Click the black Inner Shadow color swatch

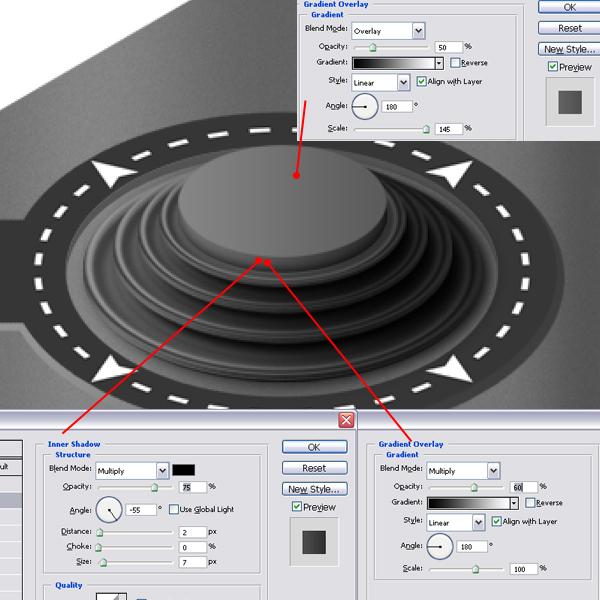(183, 470)
